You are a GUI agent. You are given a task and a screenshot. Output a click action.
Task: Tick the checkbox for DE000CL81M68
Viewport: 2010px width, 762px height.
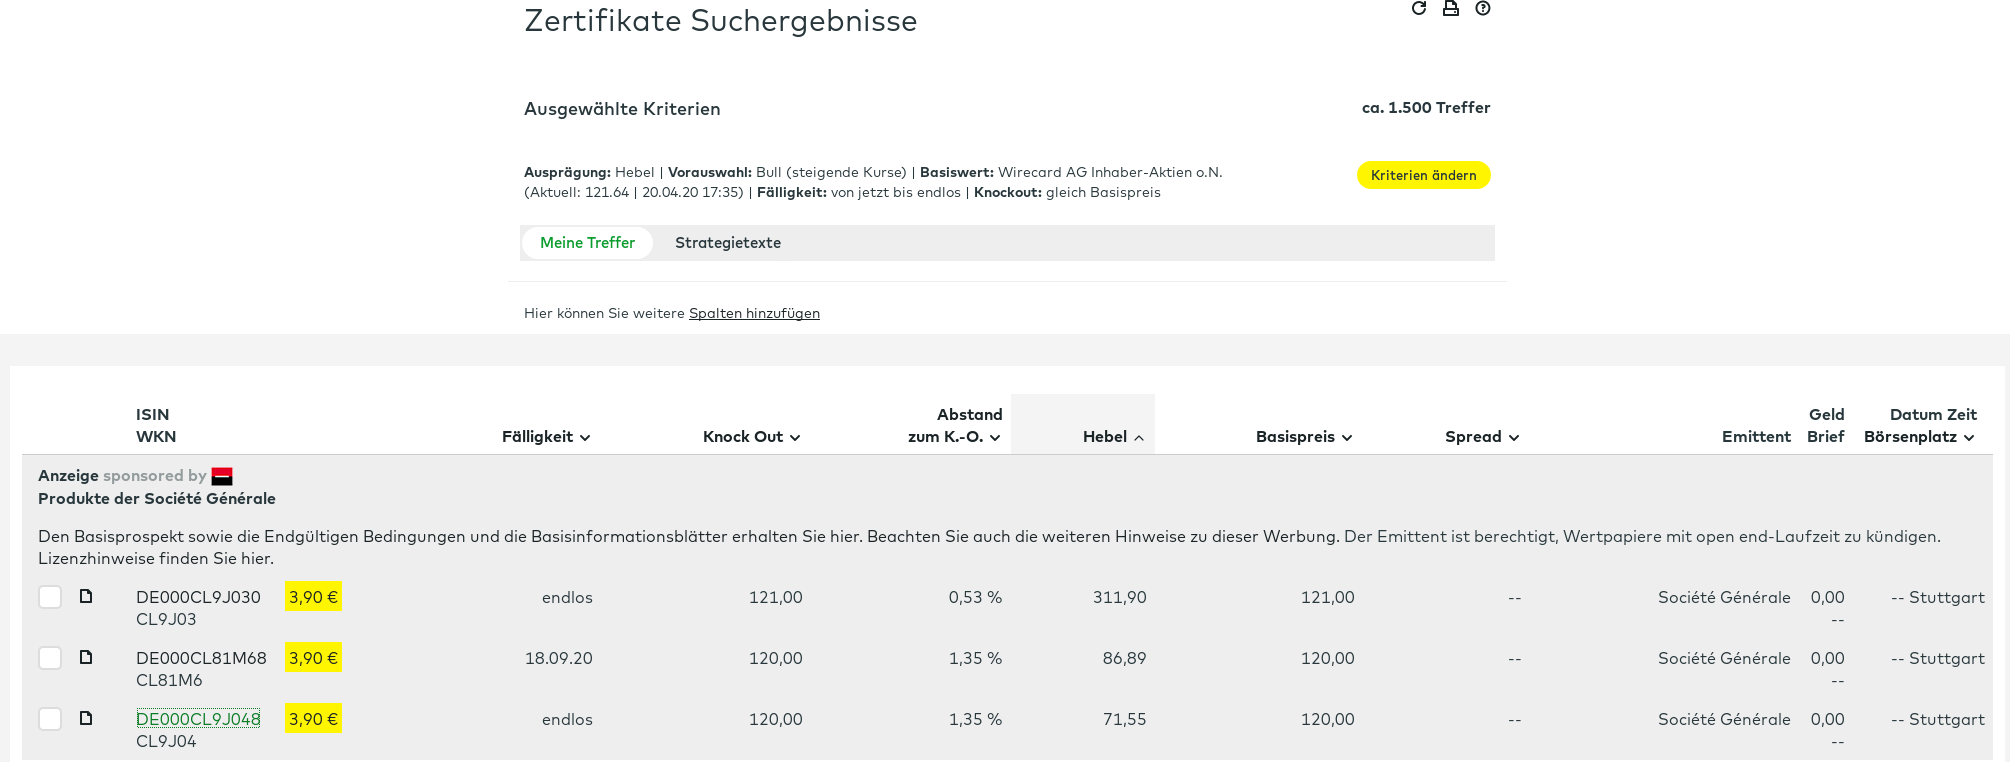[x=50, y=658]
